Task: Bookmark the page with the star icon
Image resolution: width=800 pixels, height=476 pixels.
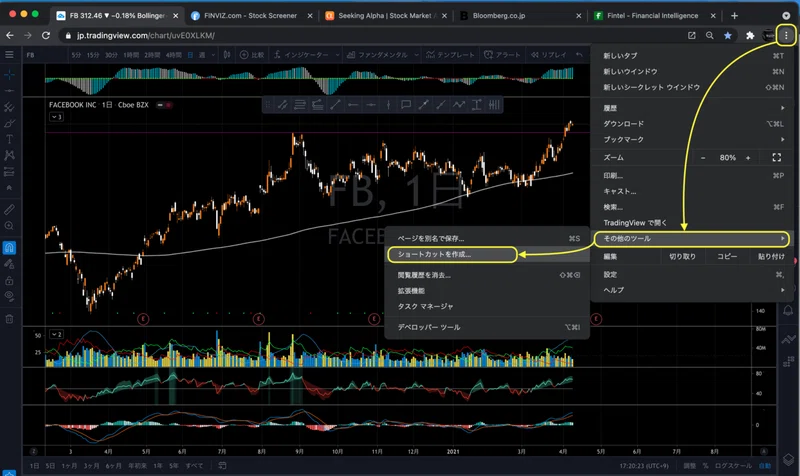Action: point(728,35)
